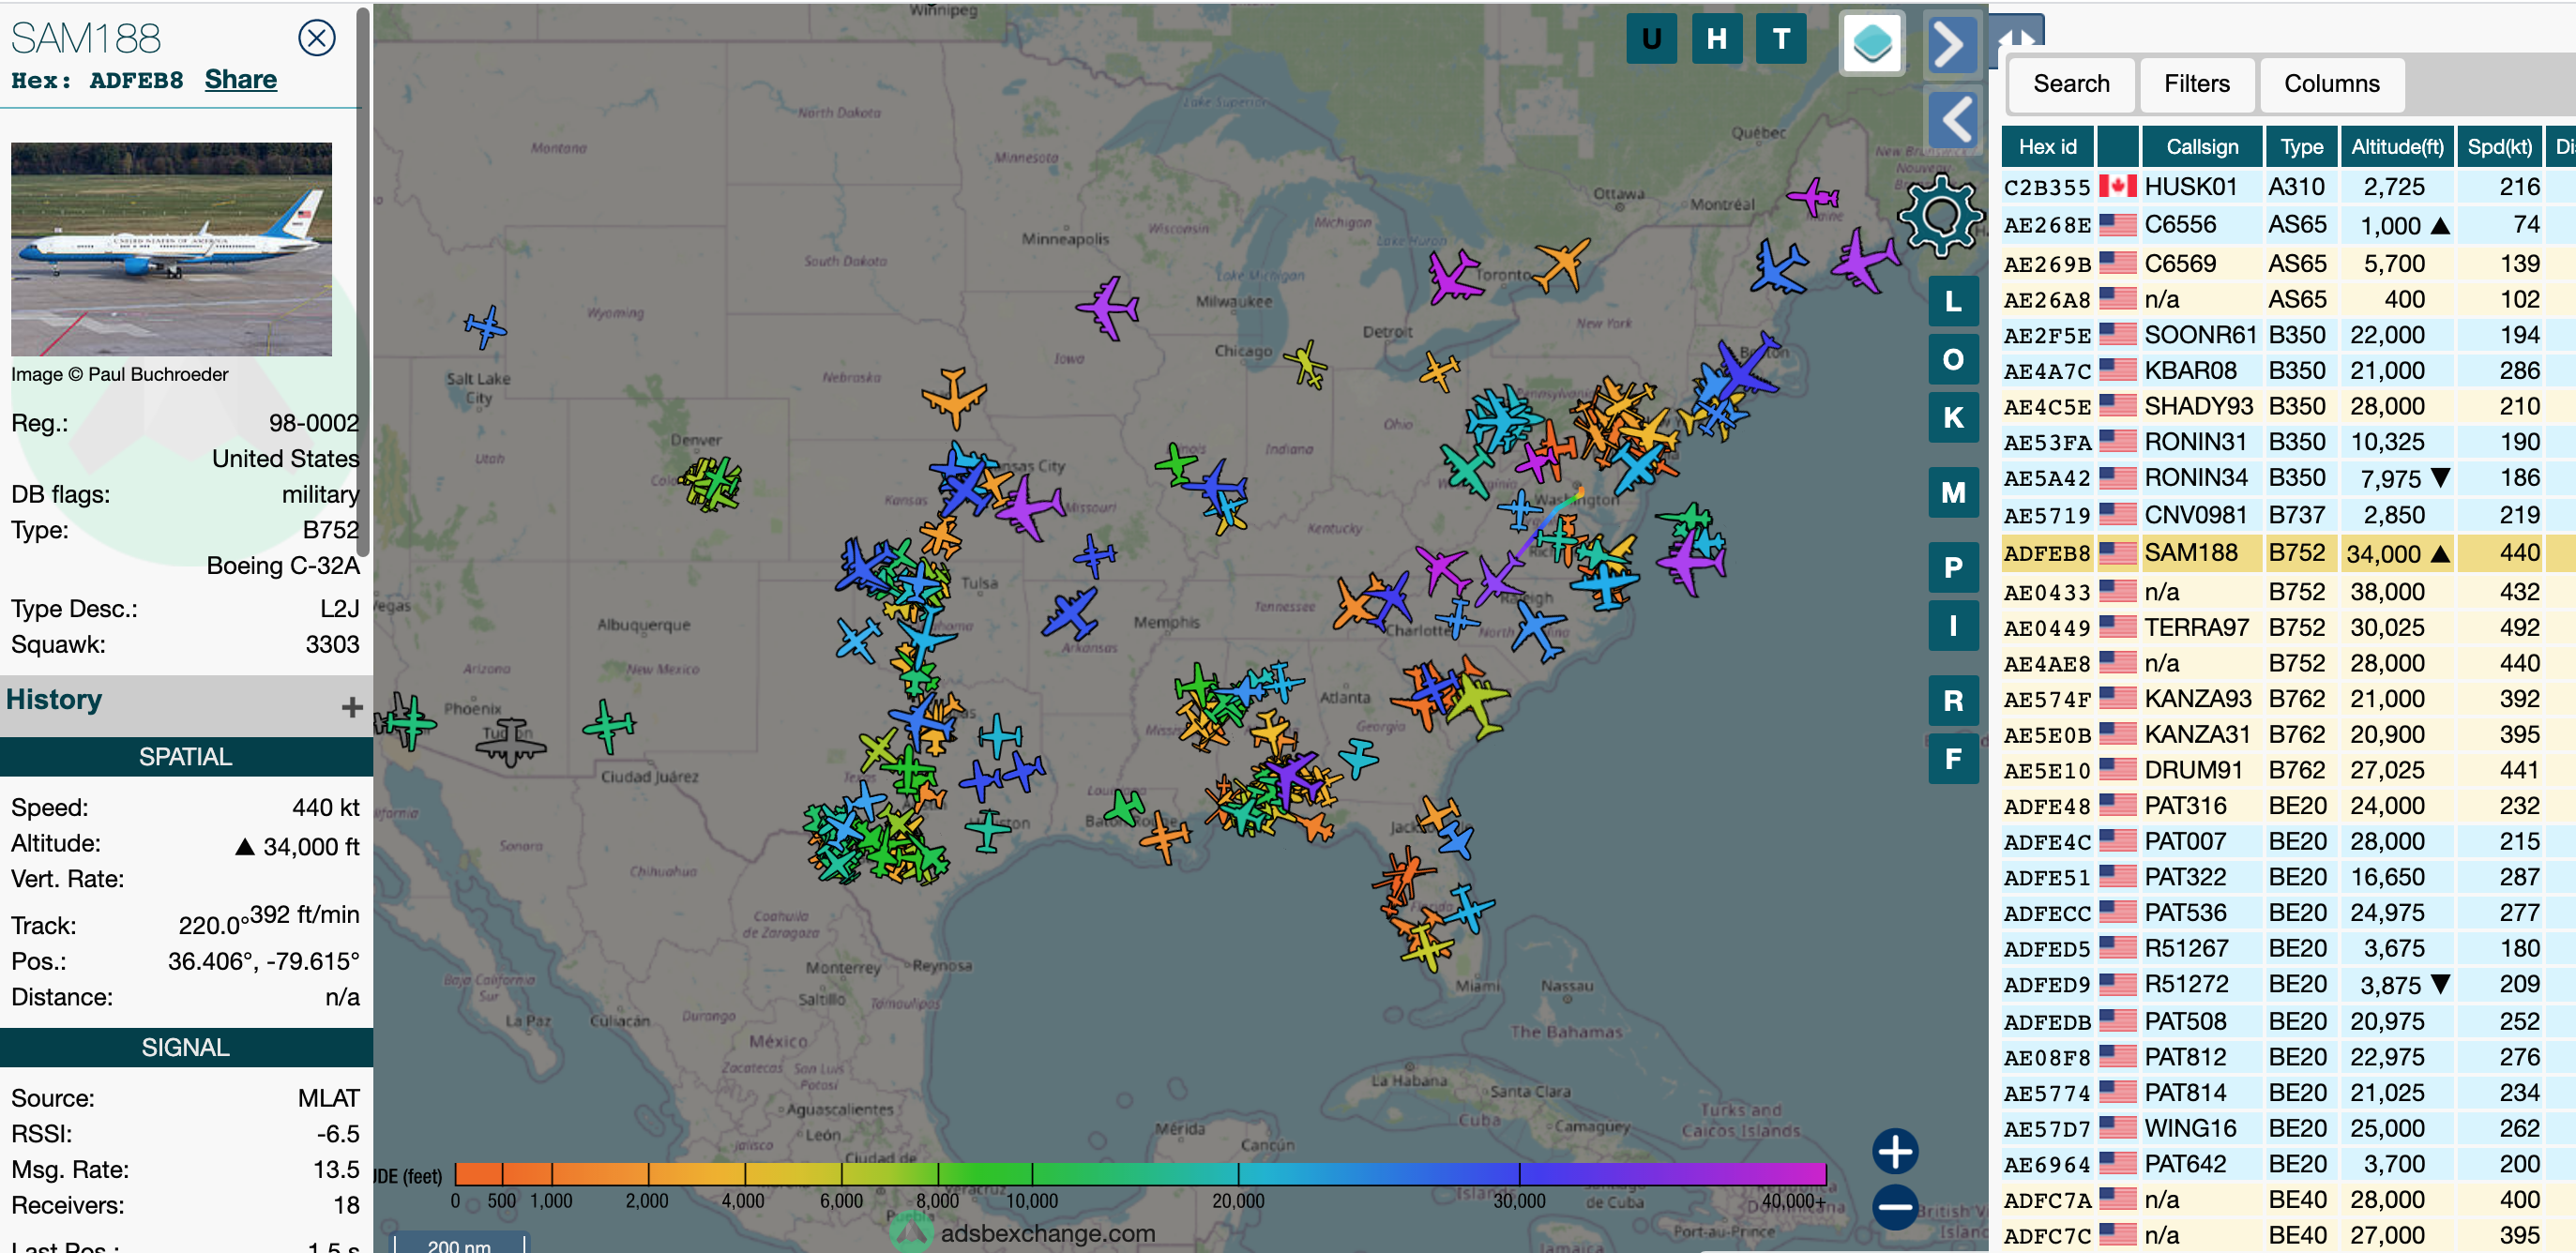The height and width of the screenshot is (1253, 2576).
Task: Toggle the T filter button
Action: pos(1781,39)
